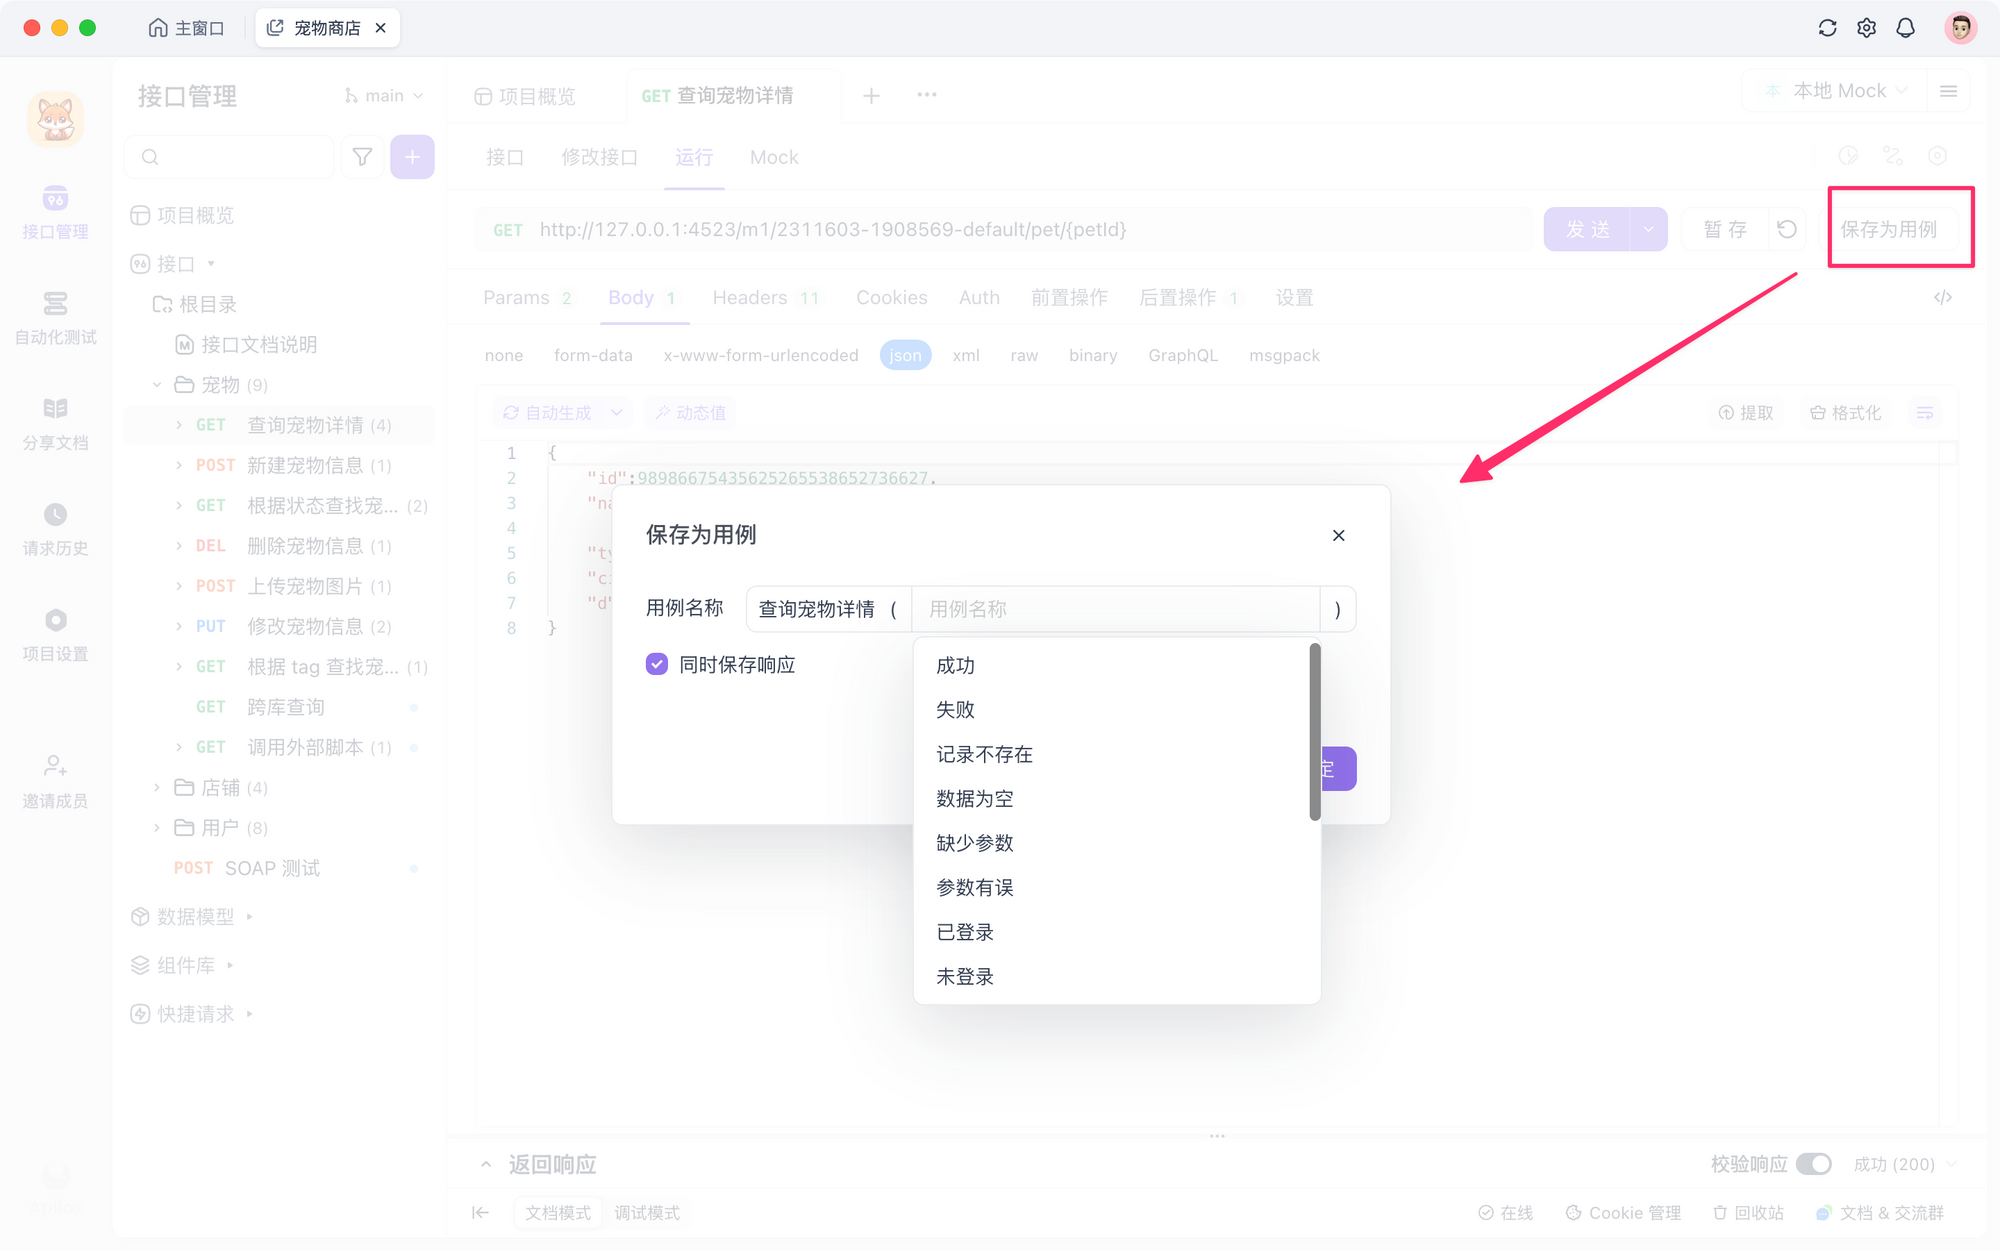Click the 格式化 format button
The height and width of the screenshot is (1250, 2000).
tap(1846, 413)
